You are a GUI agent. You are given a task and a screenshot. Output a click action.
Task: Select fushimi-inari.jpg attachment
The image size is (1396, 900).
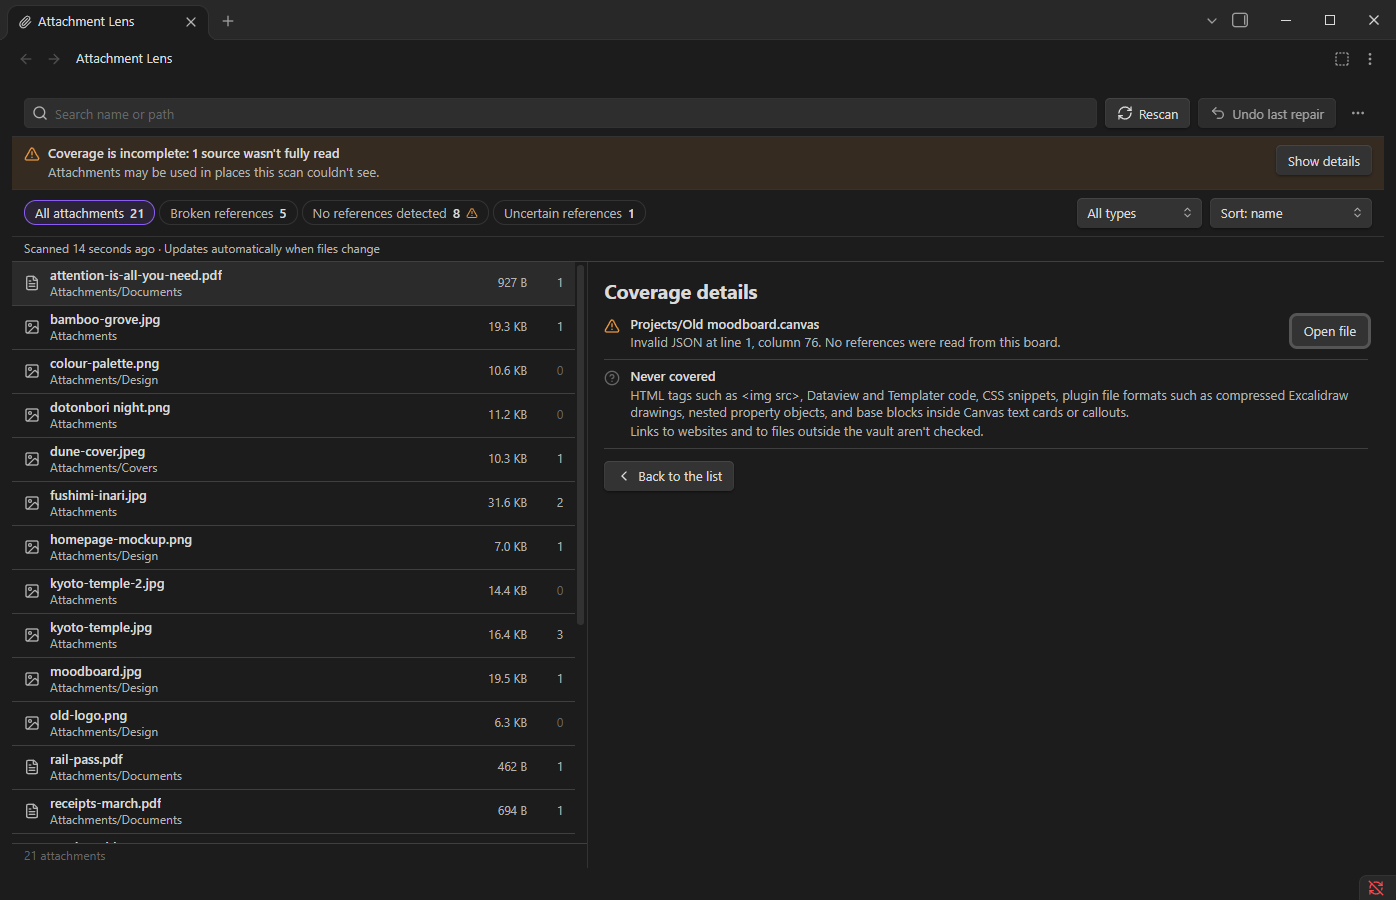294,503
